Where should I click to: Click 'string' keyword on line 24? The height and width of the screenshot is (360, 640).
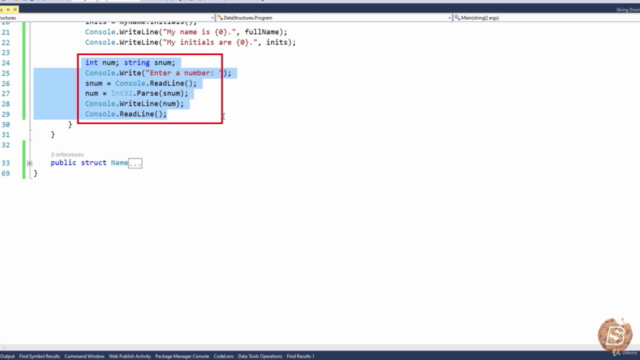click(137, 62)
